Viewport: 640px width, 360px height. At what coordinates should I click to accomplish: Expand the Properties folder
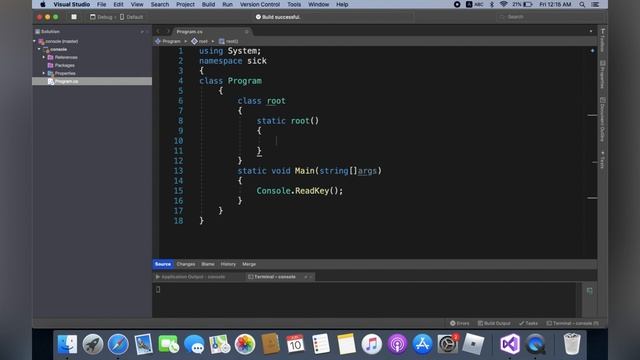click(x=44, y=73)
